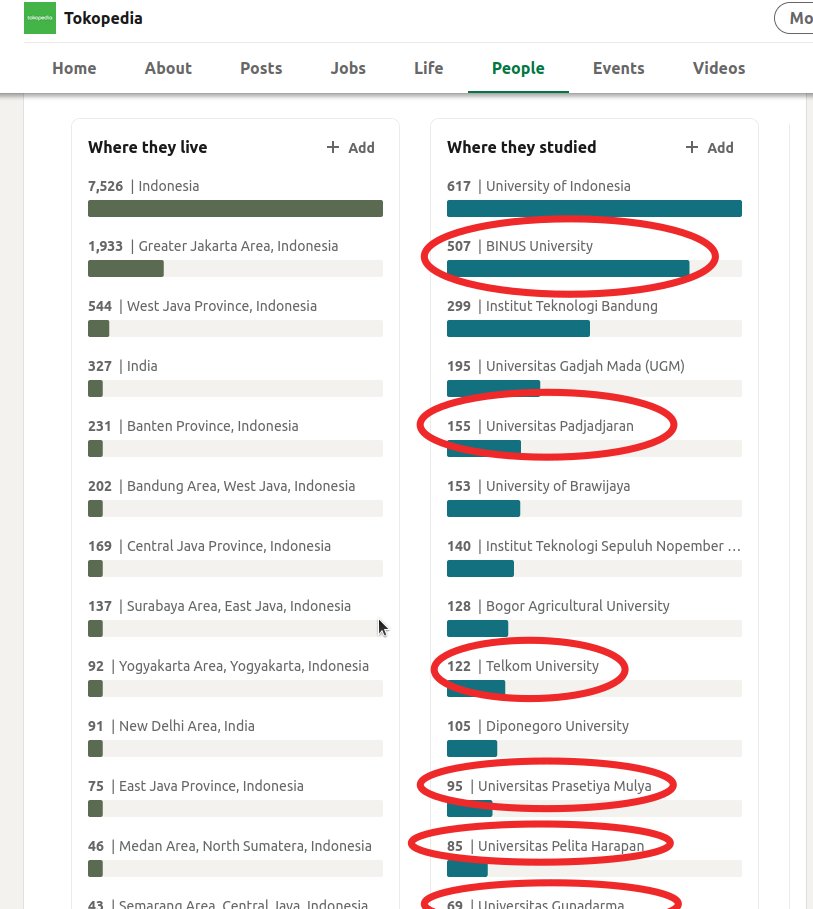Open the Jobs tab
The image size is (813, 909).
348,68
